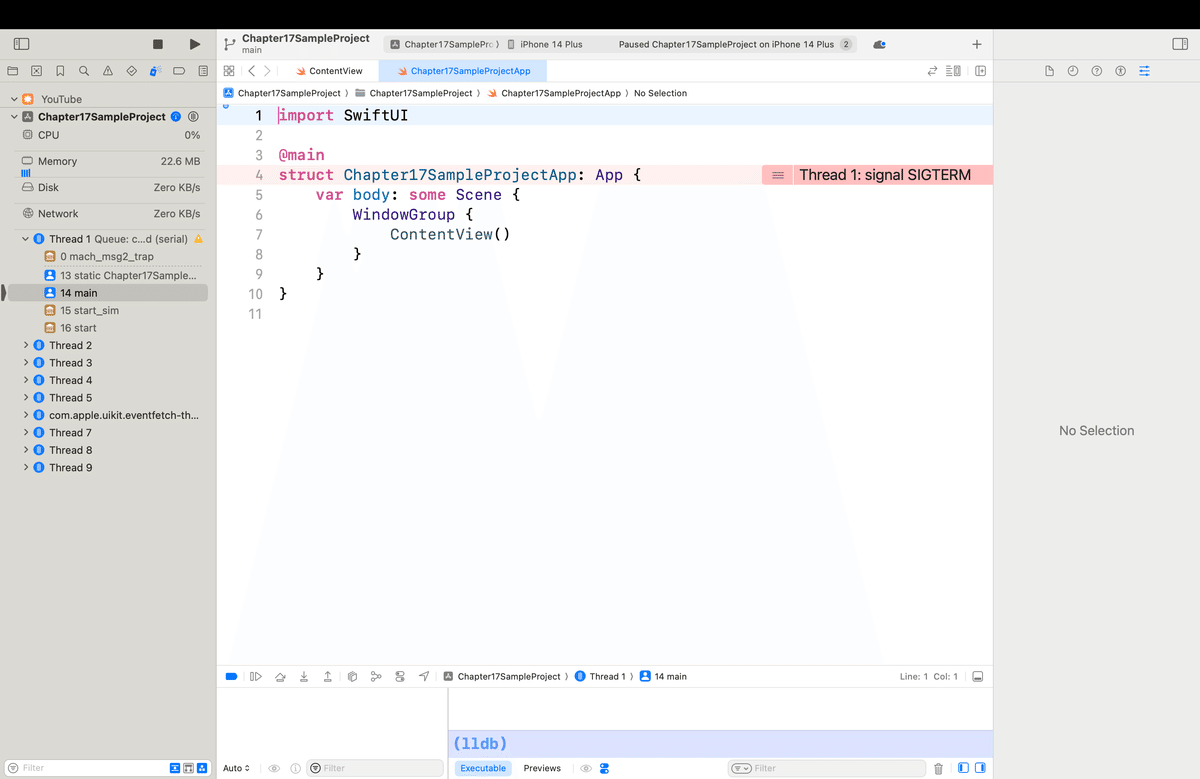Click the enable code review arrows icon
Screen dimensions: 1200x779
coord(933,71)
